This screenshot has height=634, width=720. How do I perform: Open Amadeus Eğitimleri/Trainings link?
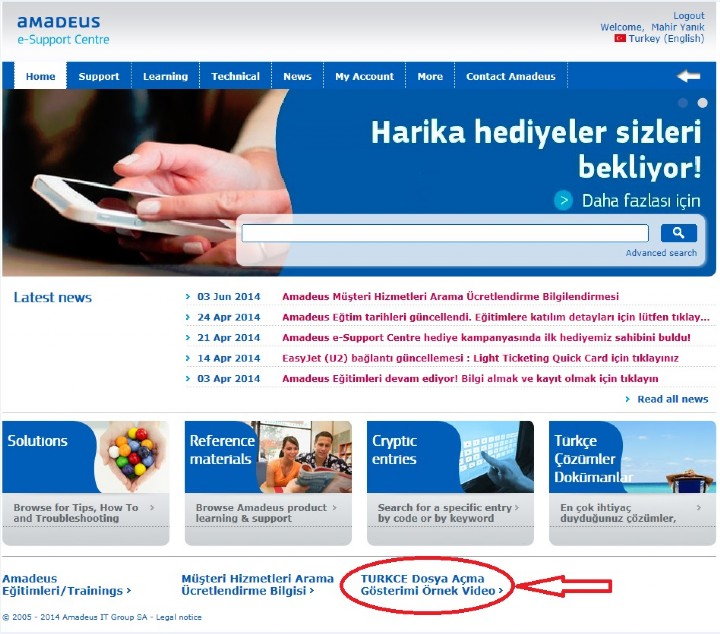[67, 584]
